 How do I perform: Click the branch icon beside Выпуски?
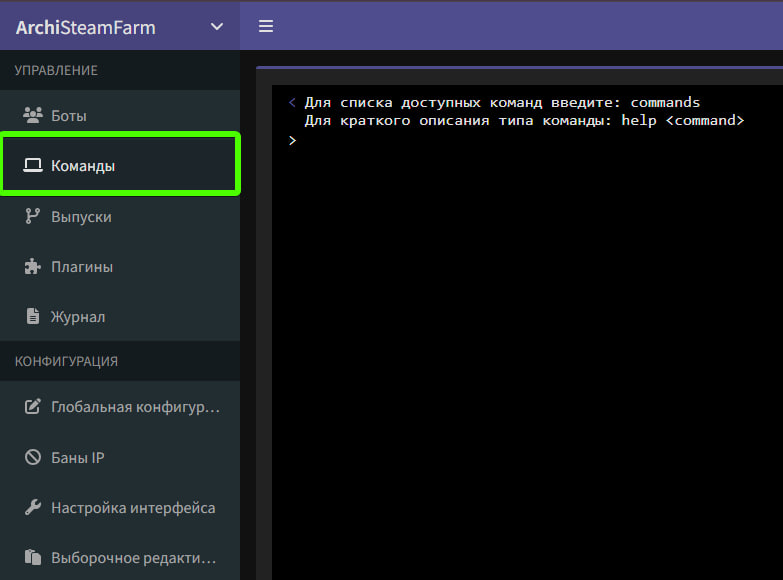pos(32,216)
